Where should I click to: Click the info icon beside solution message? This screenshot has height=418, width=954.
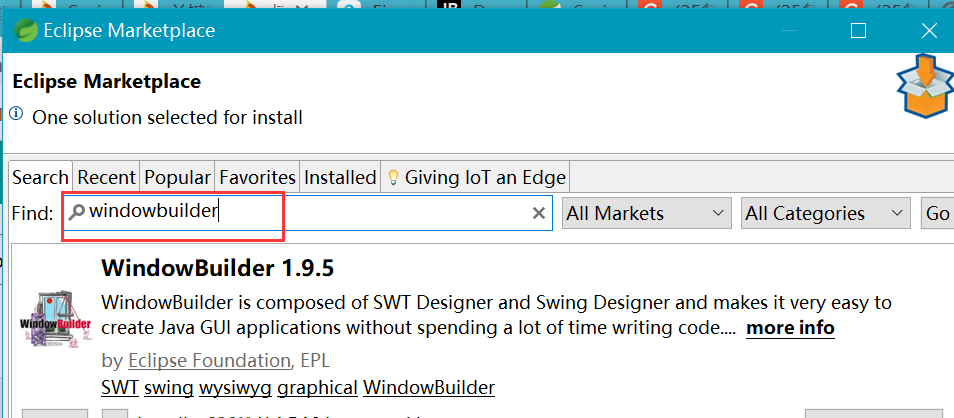pyautogui.click(x=16, y=114)
